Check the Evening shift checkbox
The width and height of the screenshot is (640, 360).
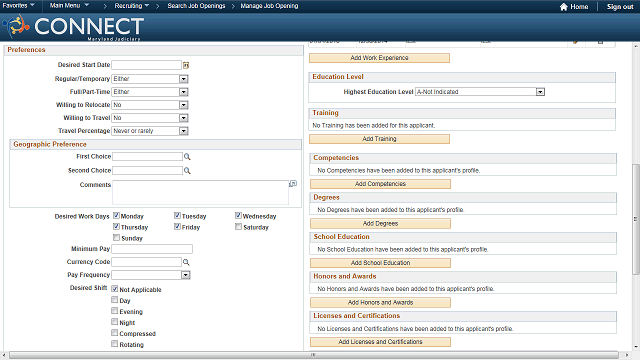click(115, 311)
